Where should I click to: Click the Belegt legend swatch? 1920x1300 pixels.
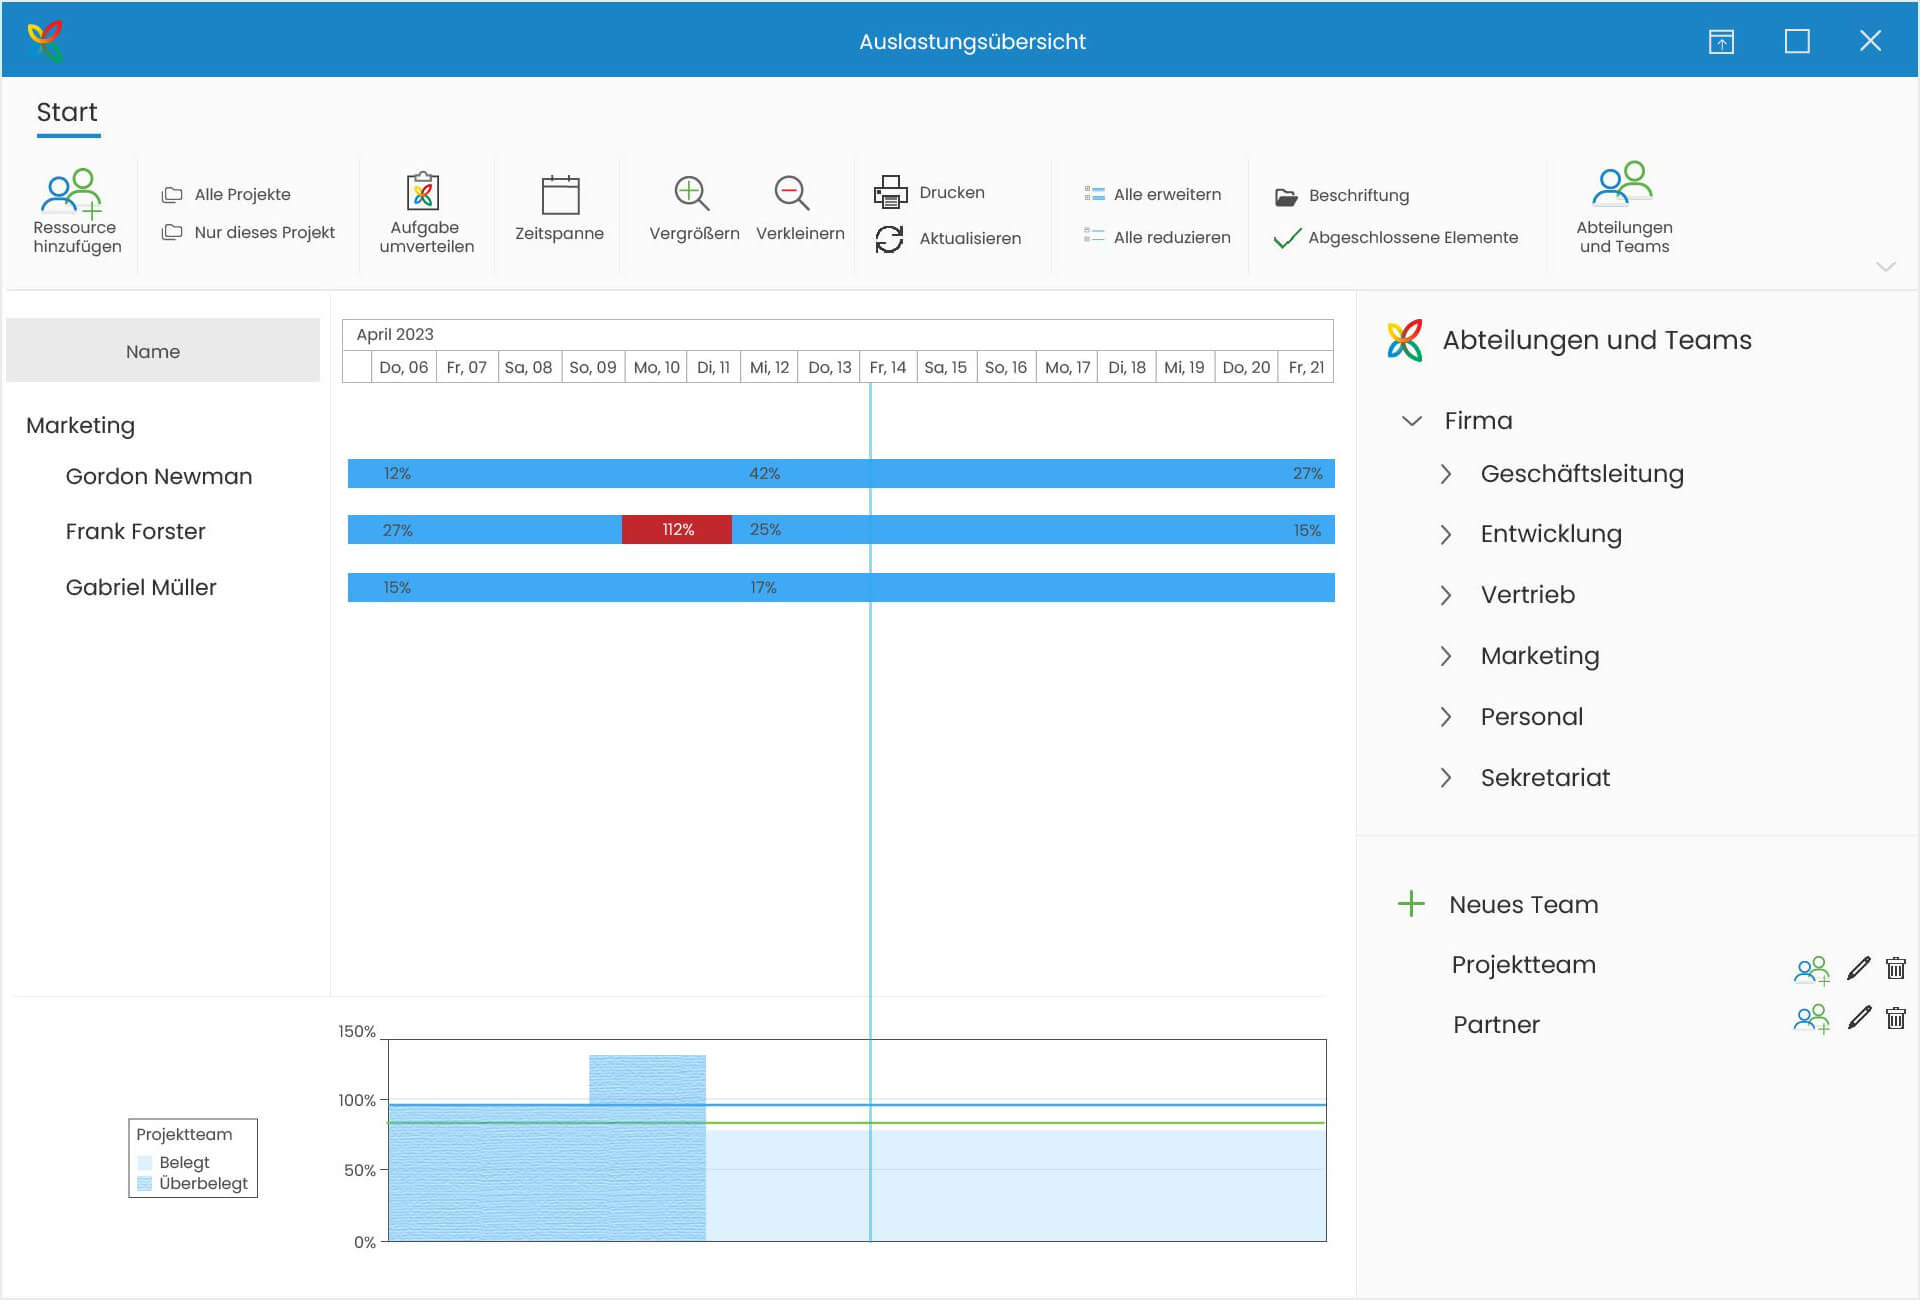click(x=145, y=1163)
